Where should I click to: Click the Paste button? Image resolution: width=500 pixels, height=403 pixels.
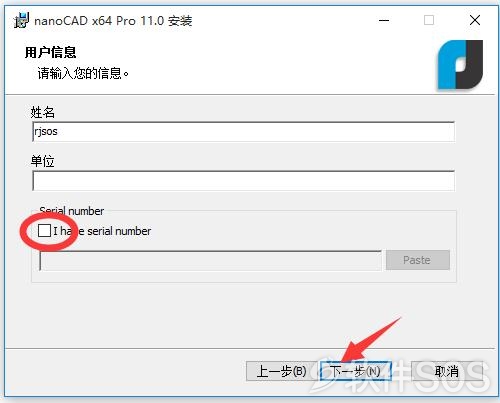pos(418,260)
